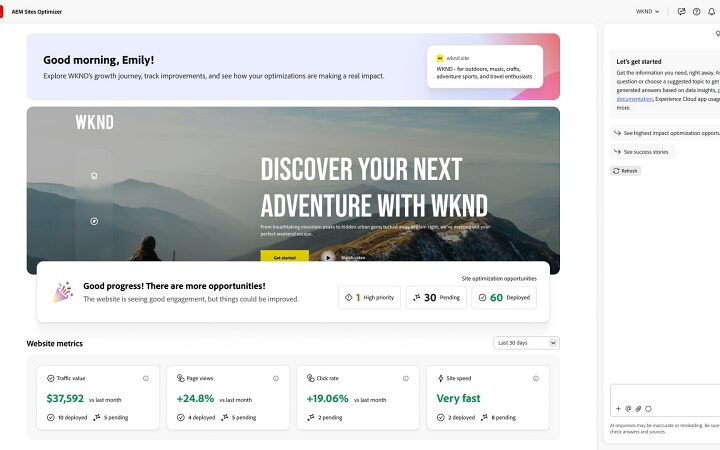Select the 1 High priority opportunities filter

click(370, 298)
